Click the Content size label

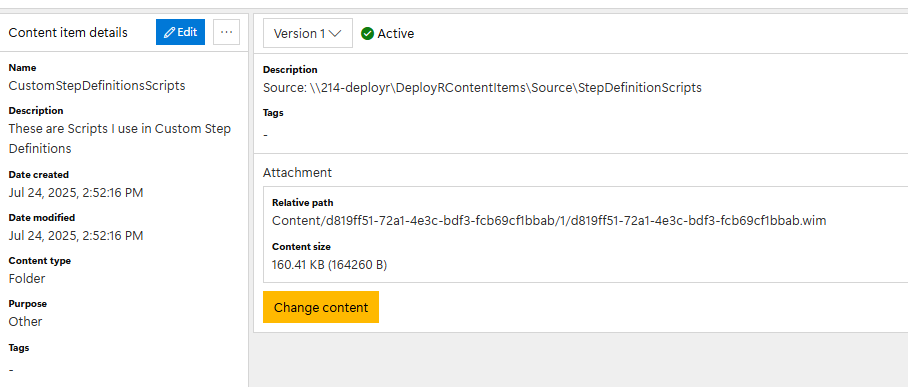(301, 247)
